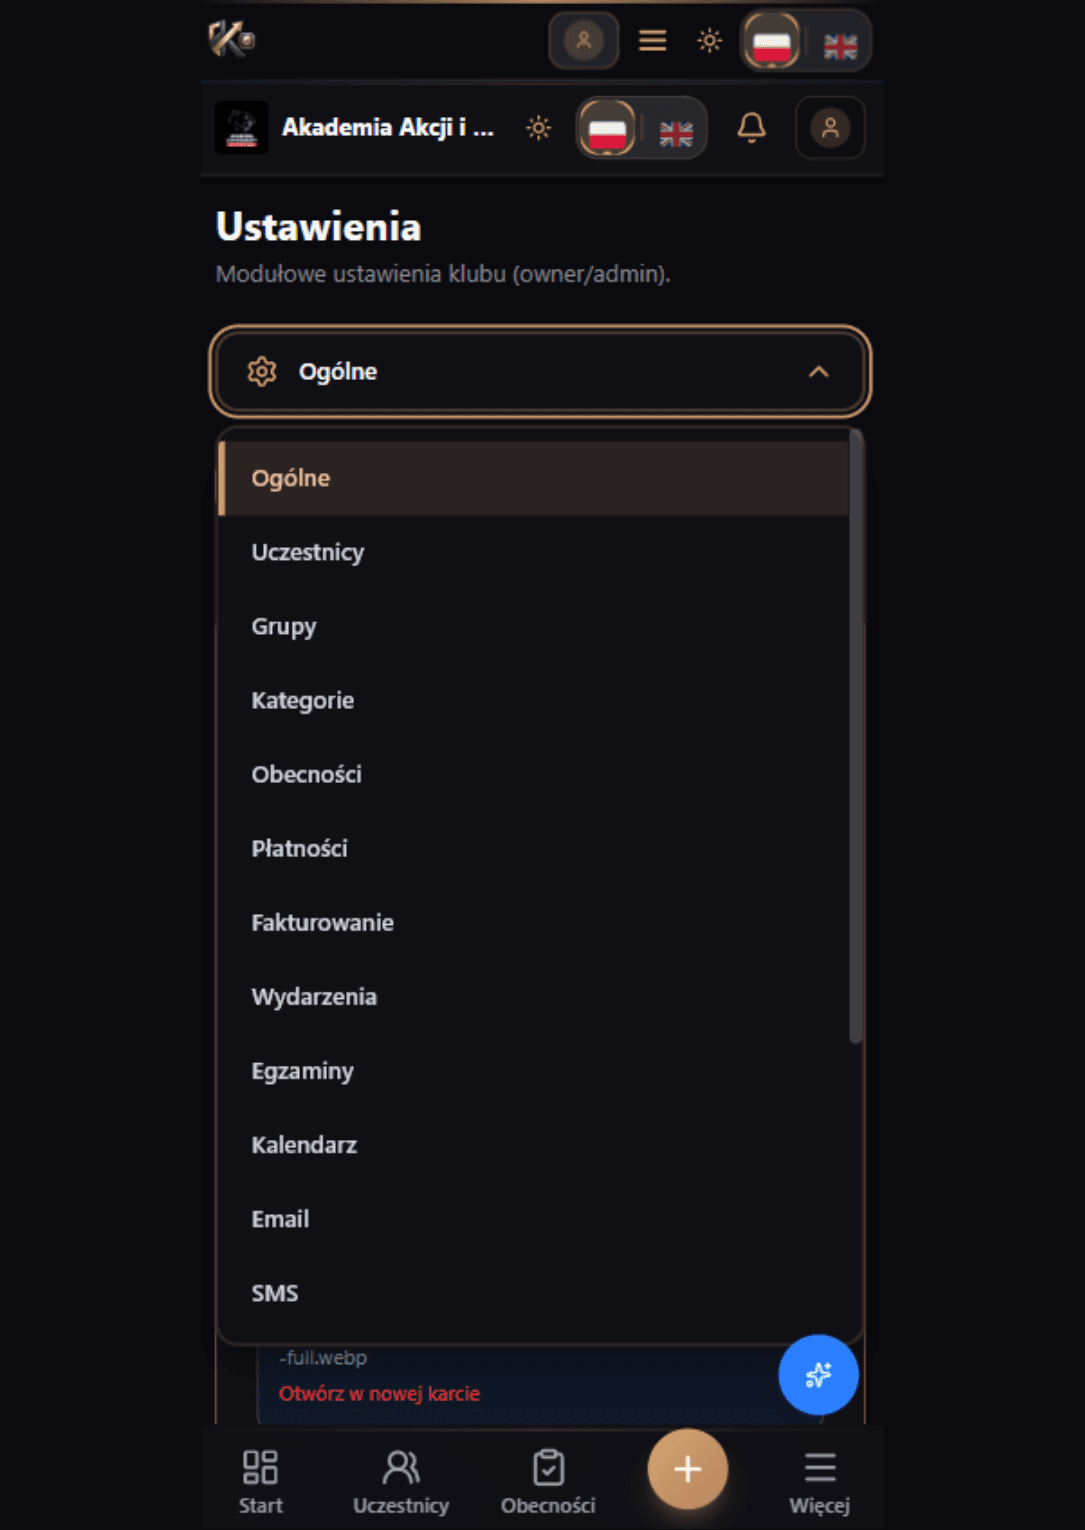This screenshot has width=1085, height=1530.
Task: Click the Otwórz w nowej karcie link
Action: coord(379,1394)
